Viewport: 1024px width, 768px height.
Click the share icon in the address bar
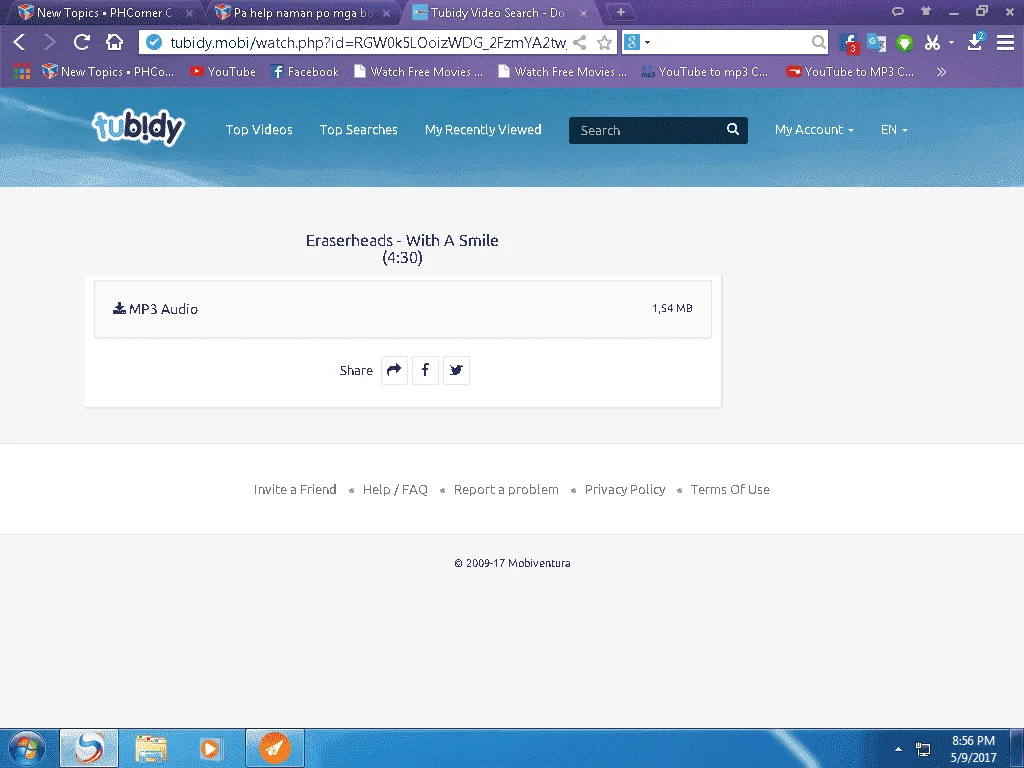pos(579,43)
